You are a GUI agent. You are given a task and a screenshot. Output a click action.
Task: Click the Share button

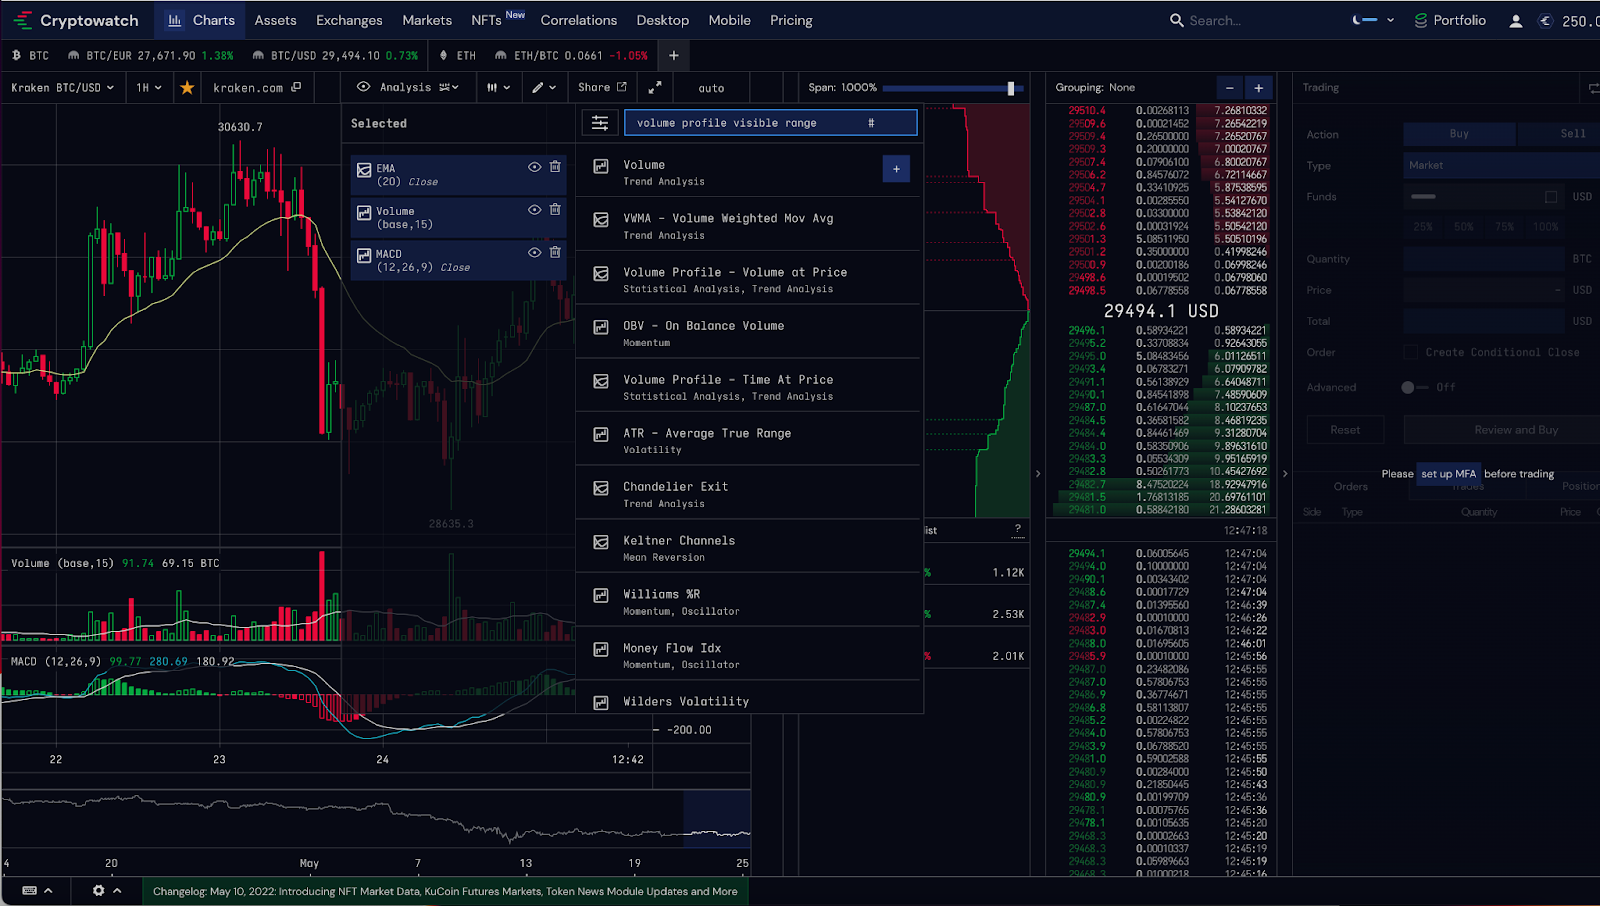[602, 88]
